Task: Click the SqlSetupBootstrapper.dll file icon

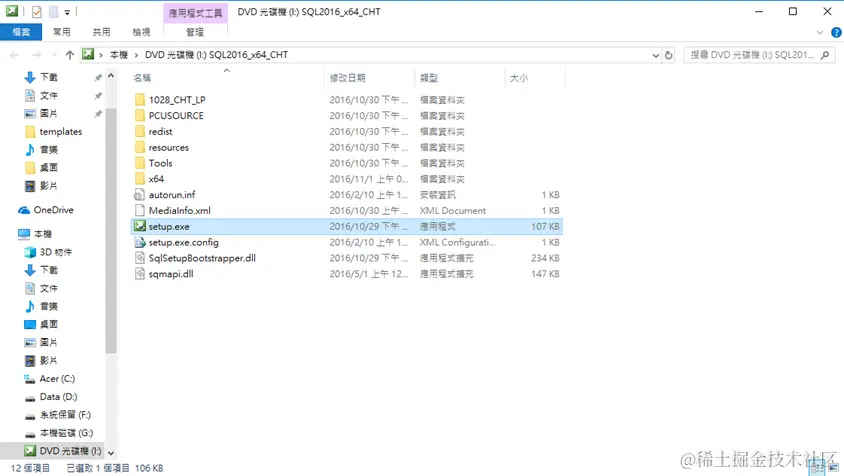Action: (140, 258)
